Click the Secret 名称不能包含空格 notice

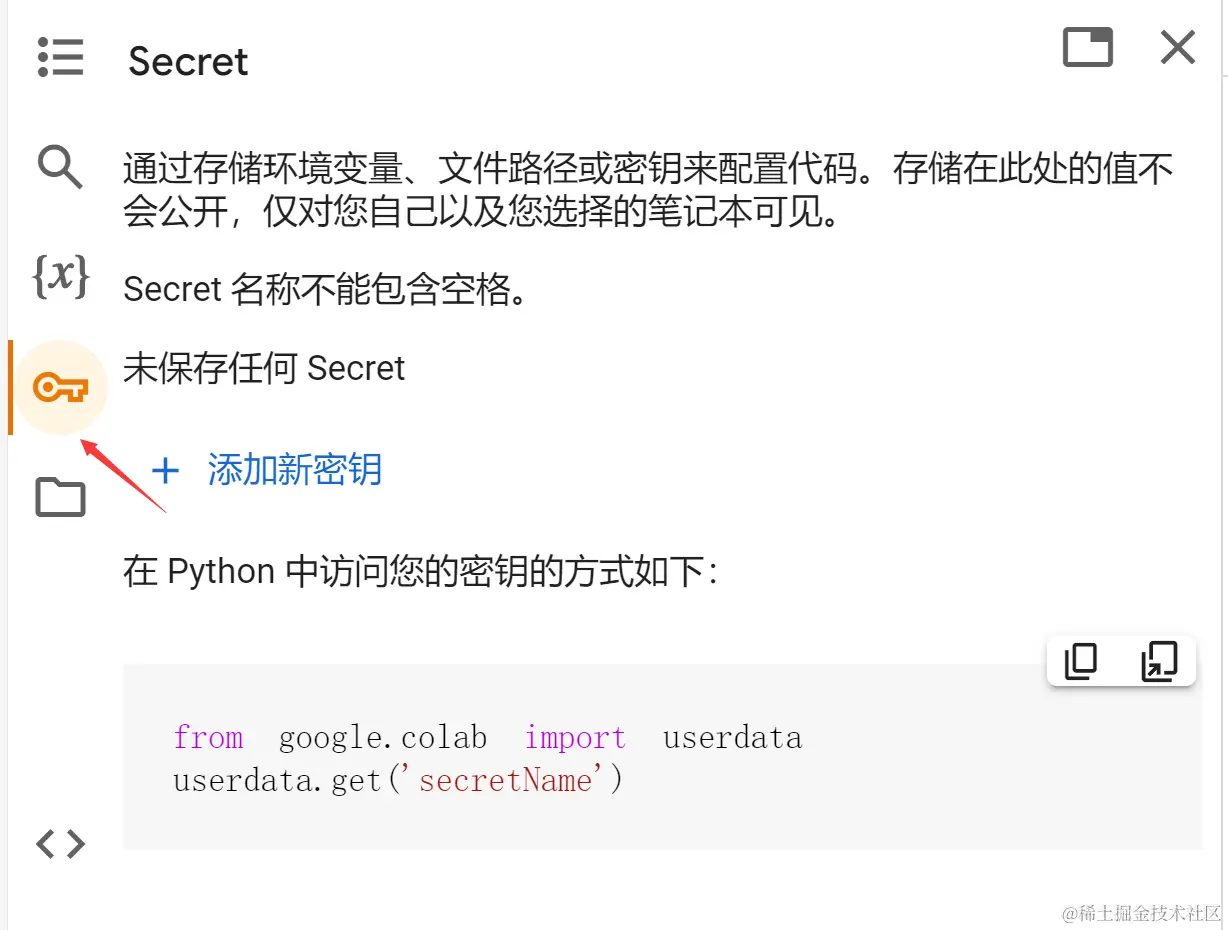[x=324, y=290]
